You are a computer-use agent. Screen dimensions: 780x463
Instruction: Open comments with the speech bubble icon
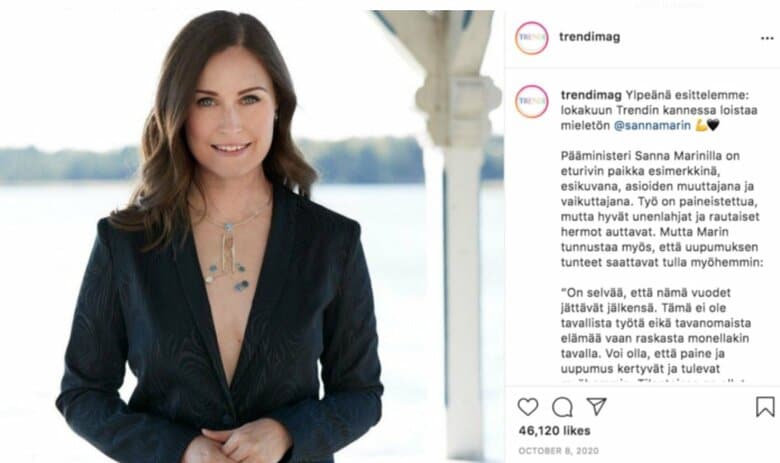[562, 406]
